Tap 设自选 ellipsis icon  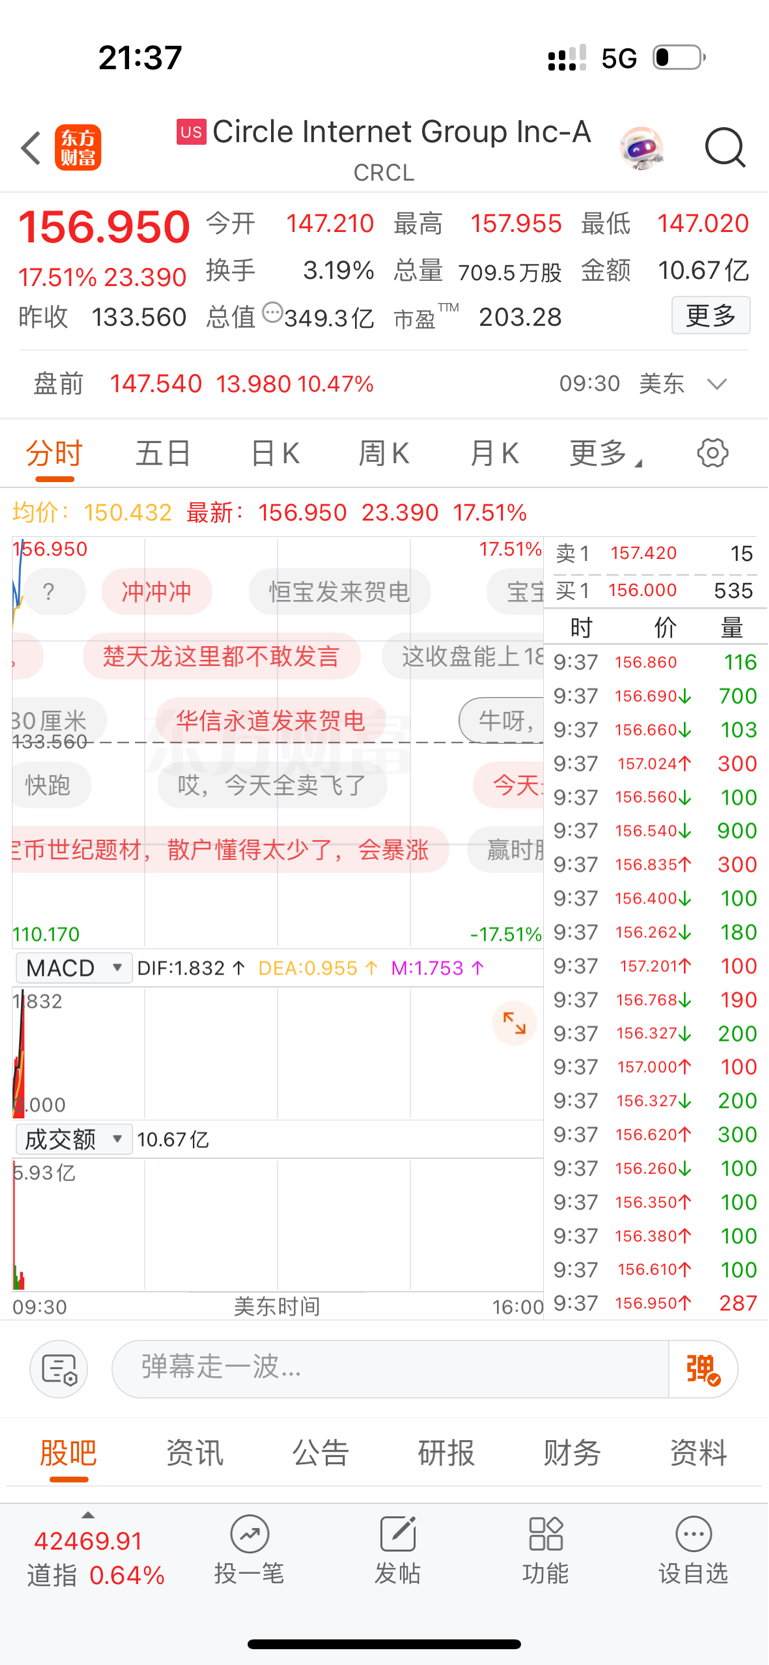tap(693, 1533)
